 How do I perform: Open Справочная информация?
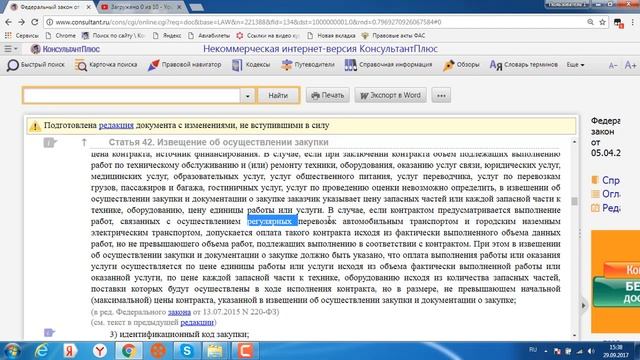[x=388, y=64]
